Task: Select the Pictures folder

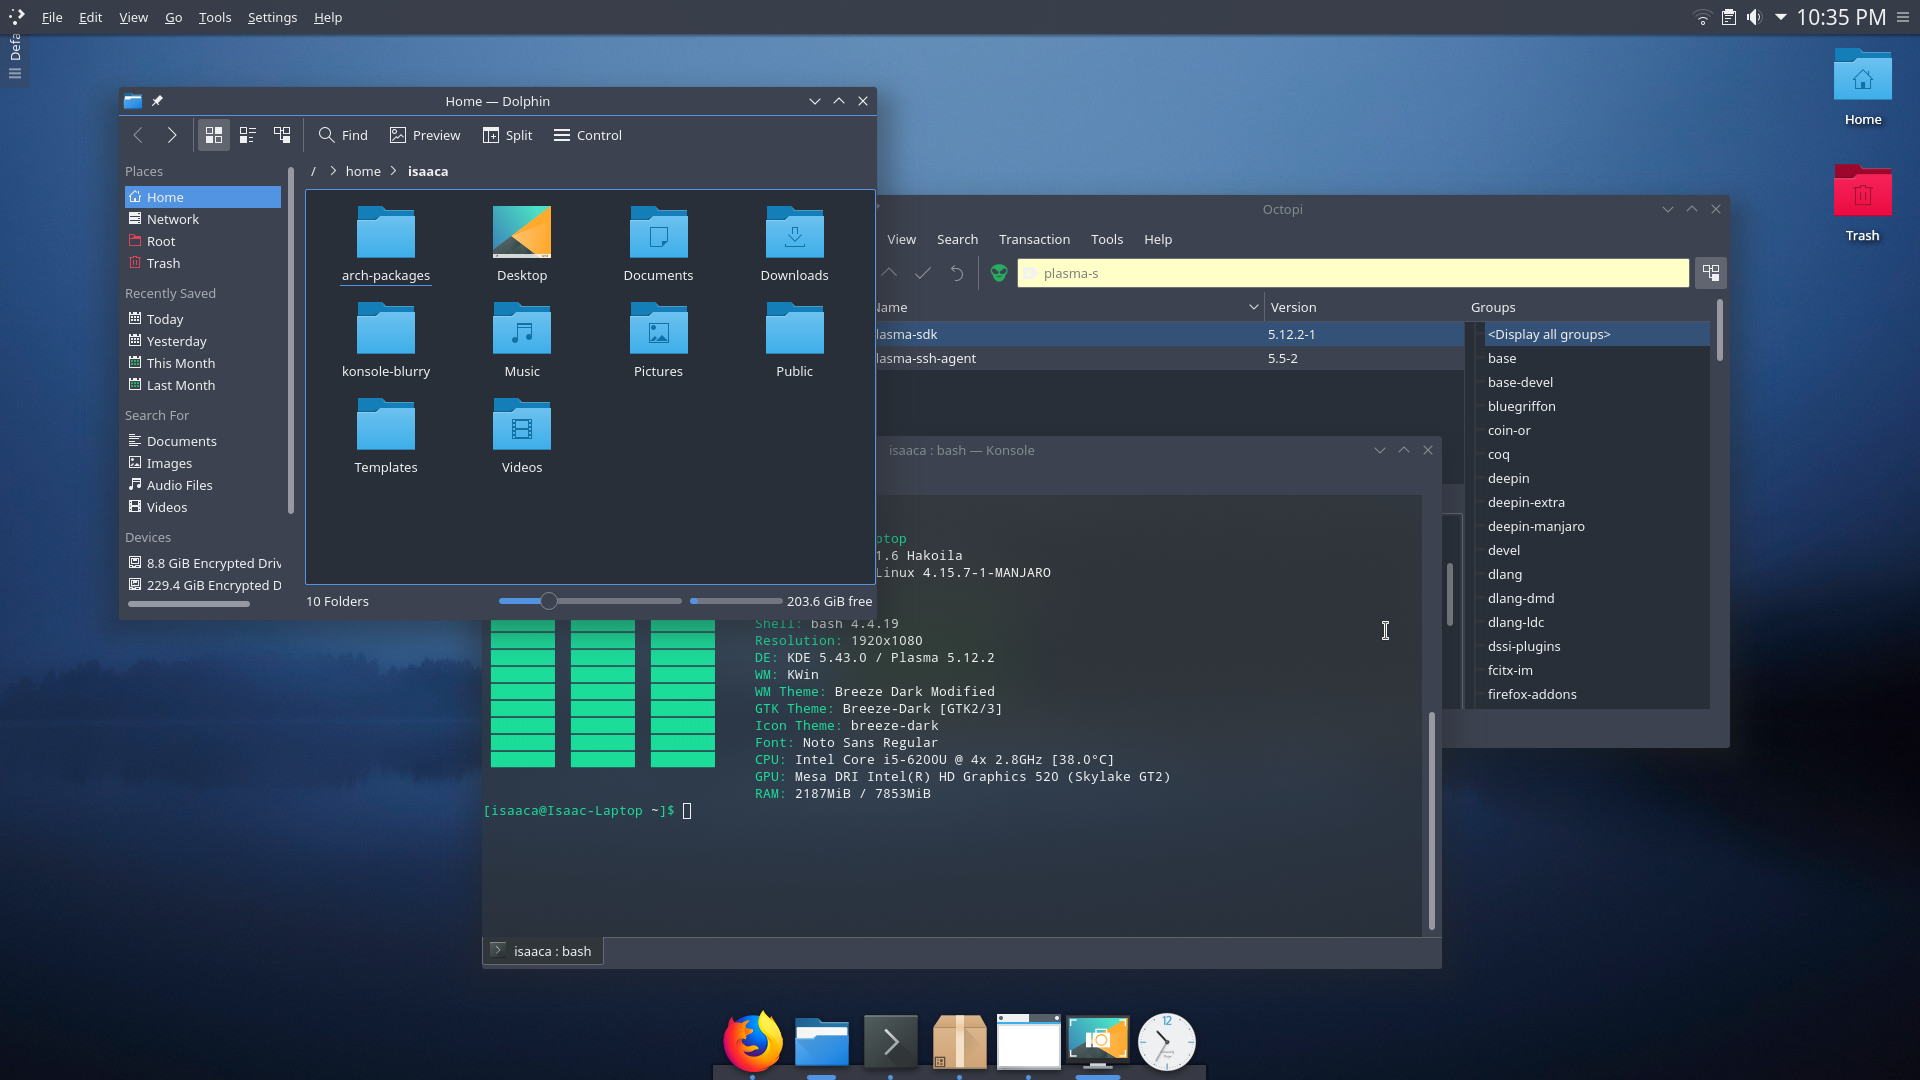Action: tap(658, 341)
